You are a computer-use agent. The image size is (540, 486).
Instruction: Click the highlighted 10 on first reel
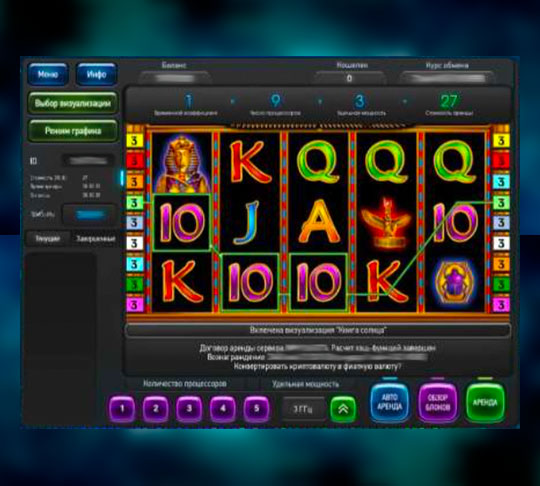coord(181,223)
